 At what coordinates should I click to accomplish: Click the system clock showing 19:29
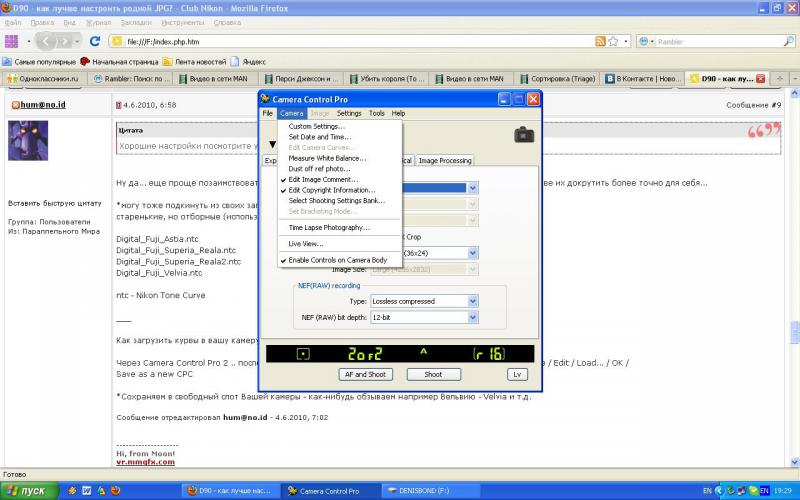pyautogui.click(x=784, y=491)
